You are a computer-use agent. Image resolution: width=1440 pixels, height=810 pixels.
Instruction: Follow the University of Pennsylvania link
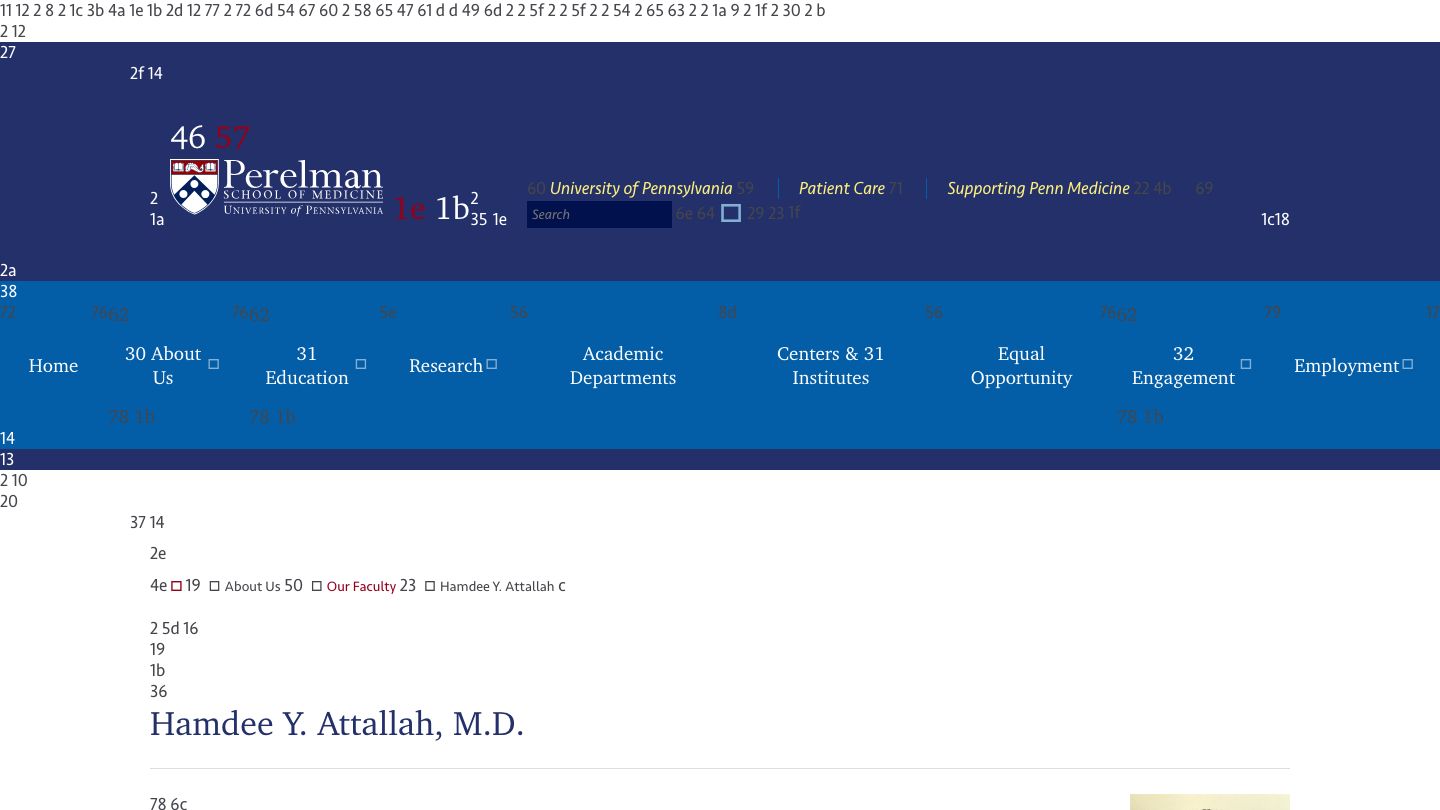tap(640, 189)
